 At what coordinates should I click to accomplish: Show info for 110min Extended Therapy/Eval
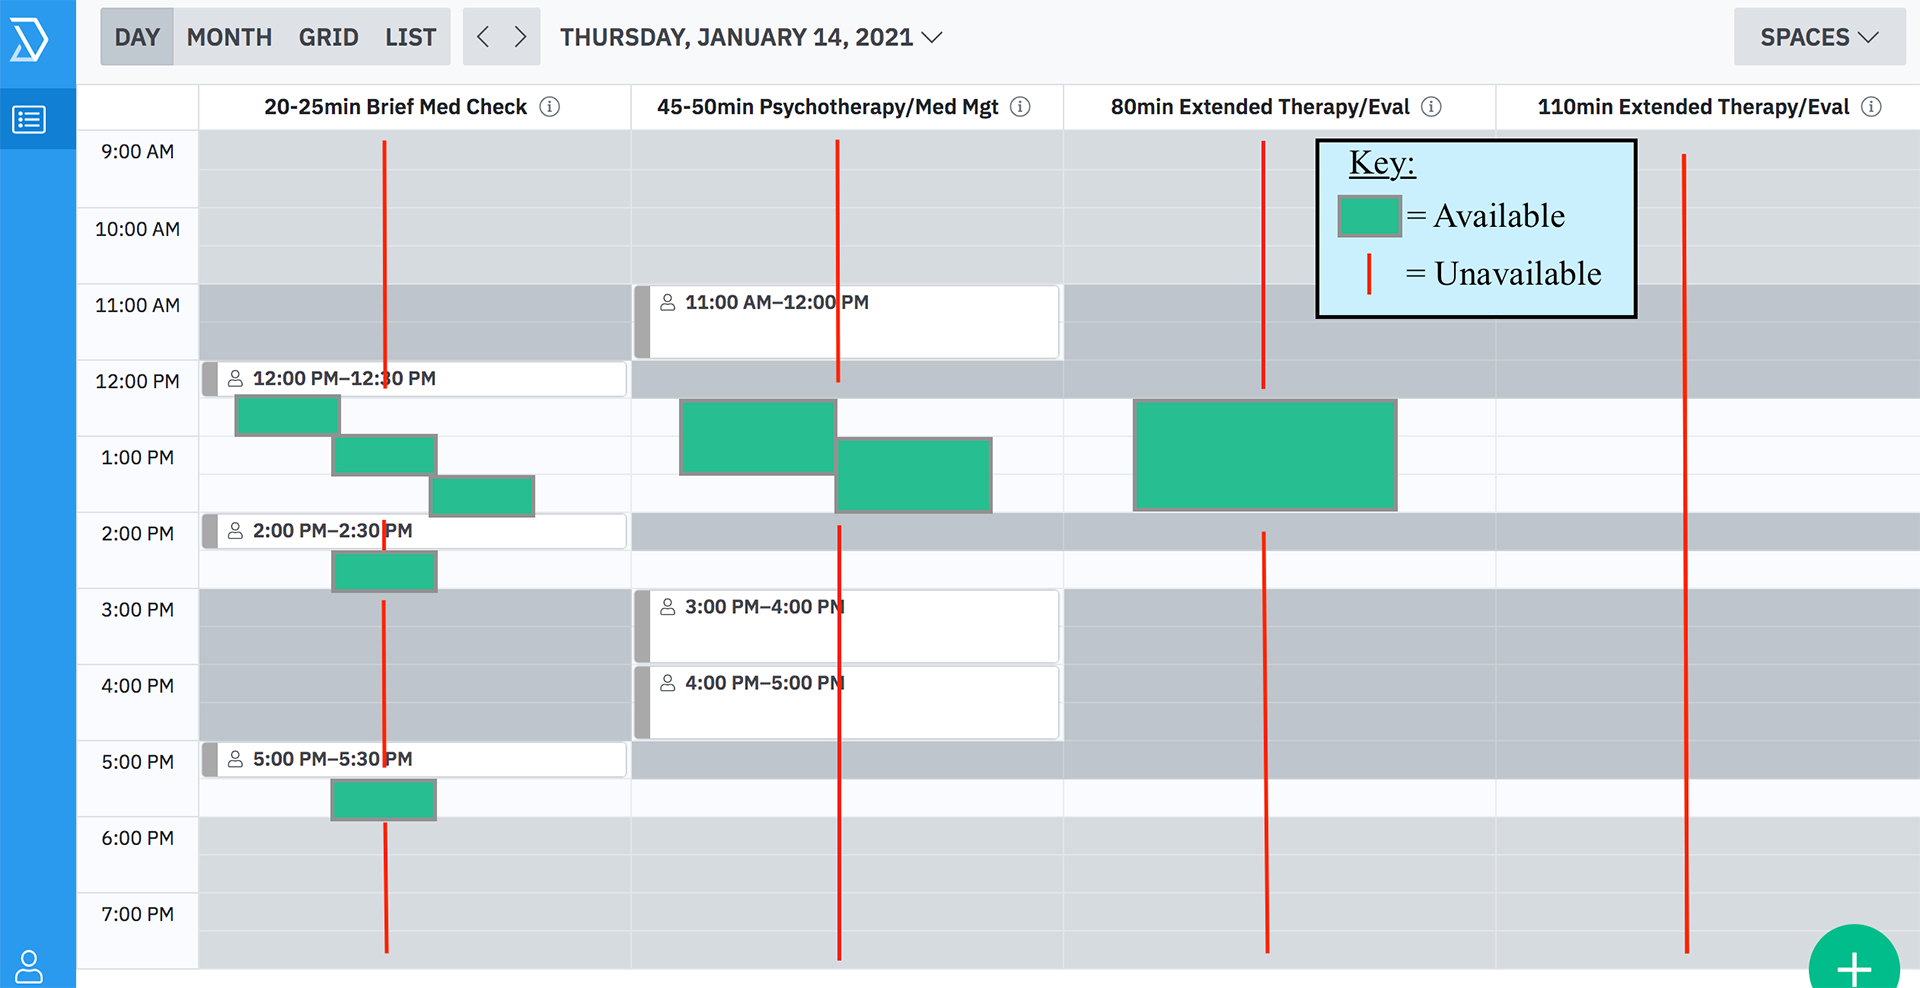(1871, 107)
